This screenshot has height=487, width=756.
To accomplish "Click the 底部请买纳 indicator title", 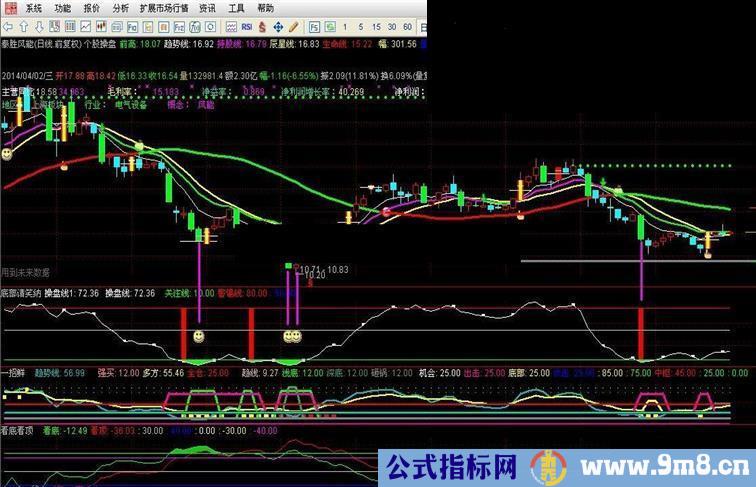I will [x=21, y=293].
